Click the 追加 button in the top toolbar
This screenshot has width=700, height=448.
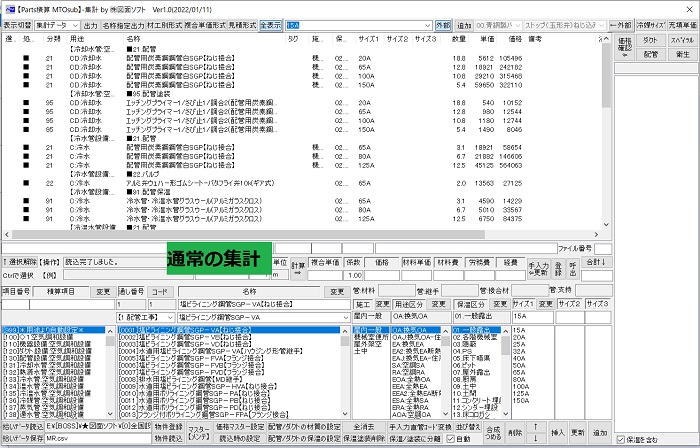464,25
